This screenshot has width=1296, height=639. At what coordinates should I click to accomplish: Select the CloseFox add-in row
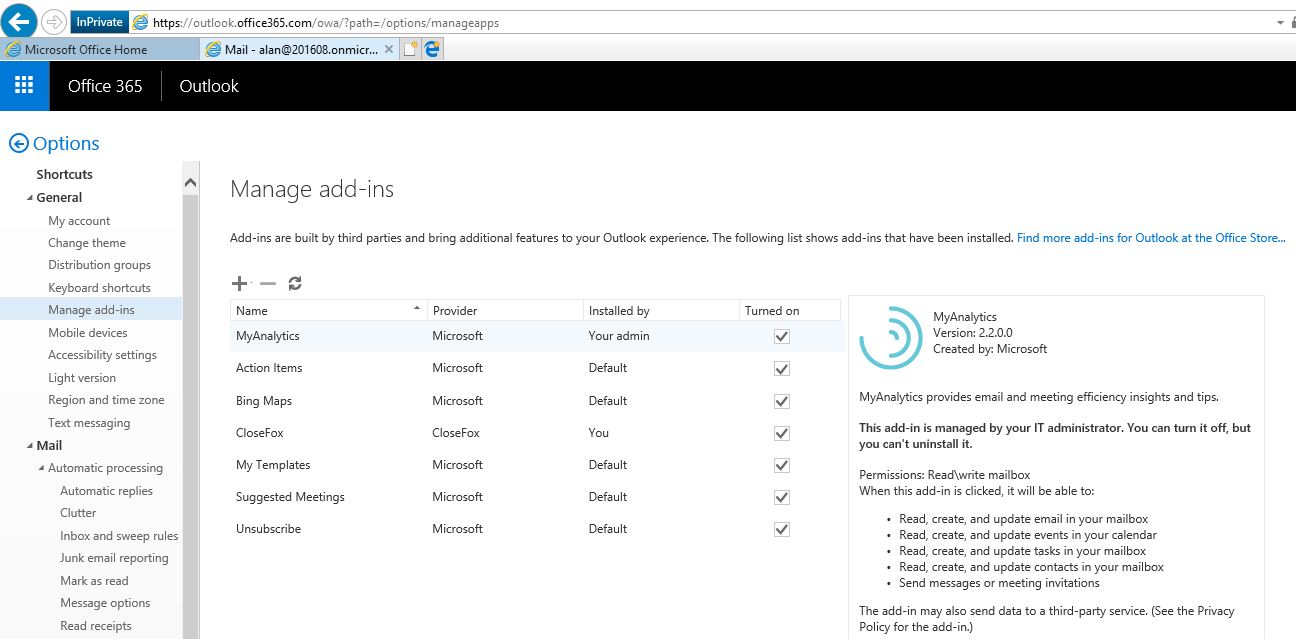(535, 433)
